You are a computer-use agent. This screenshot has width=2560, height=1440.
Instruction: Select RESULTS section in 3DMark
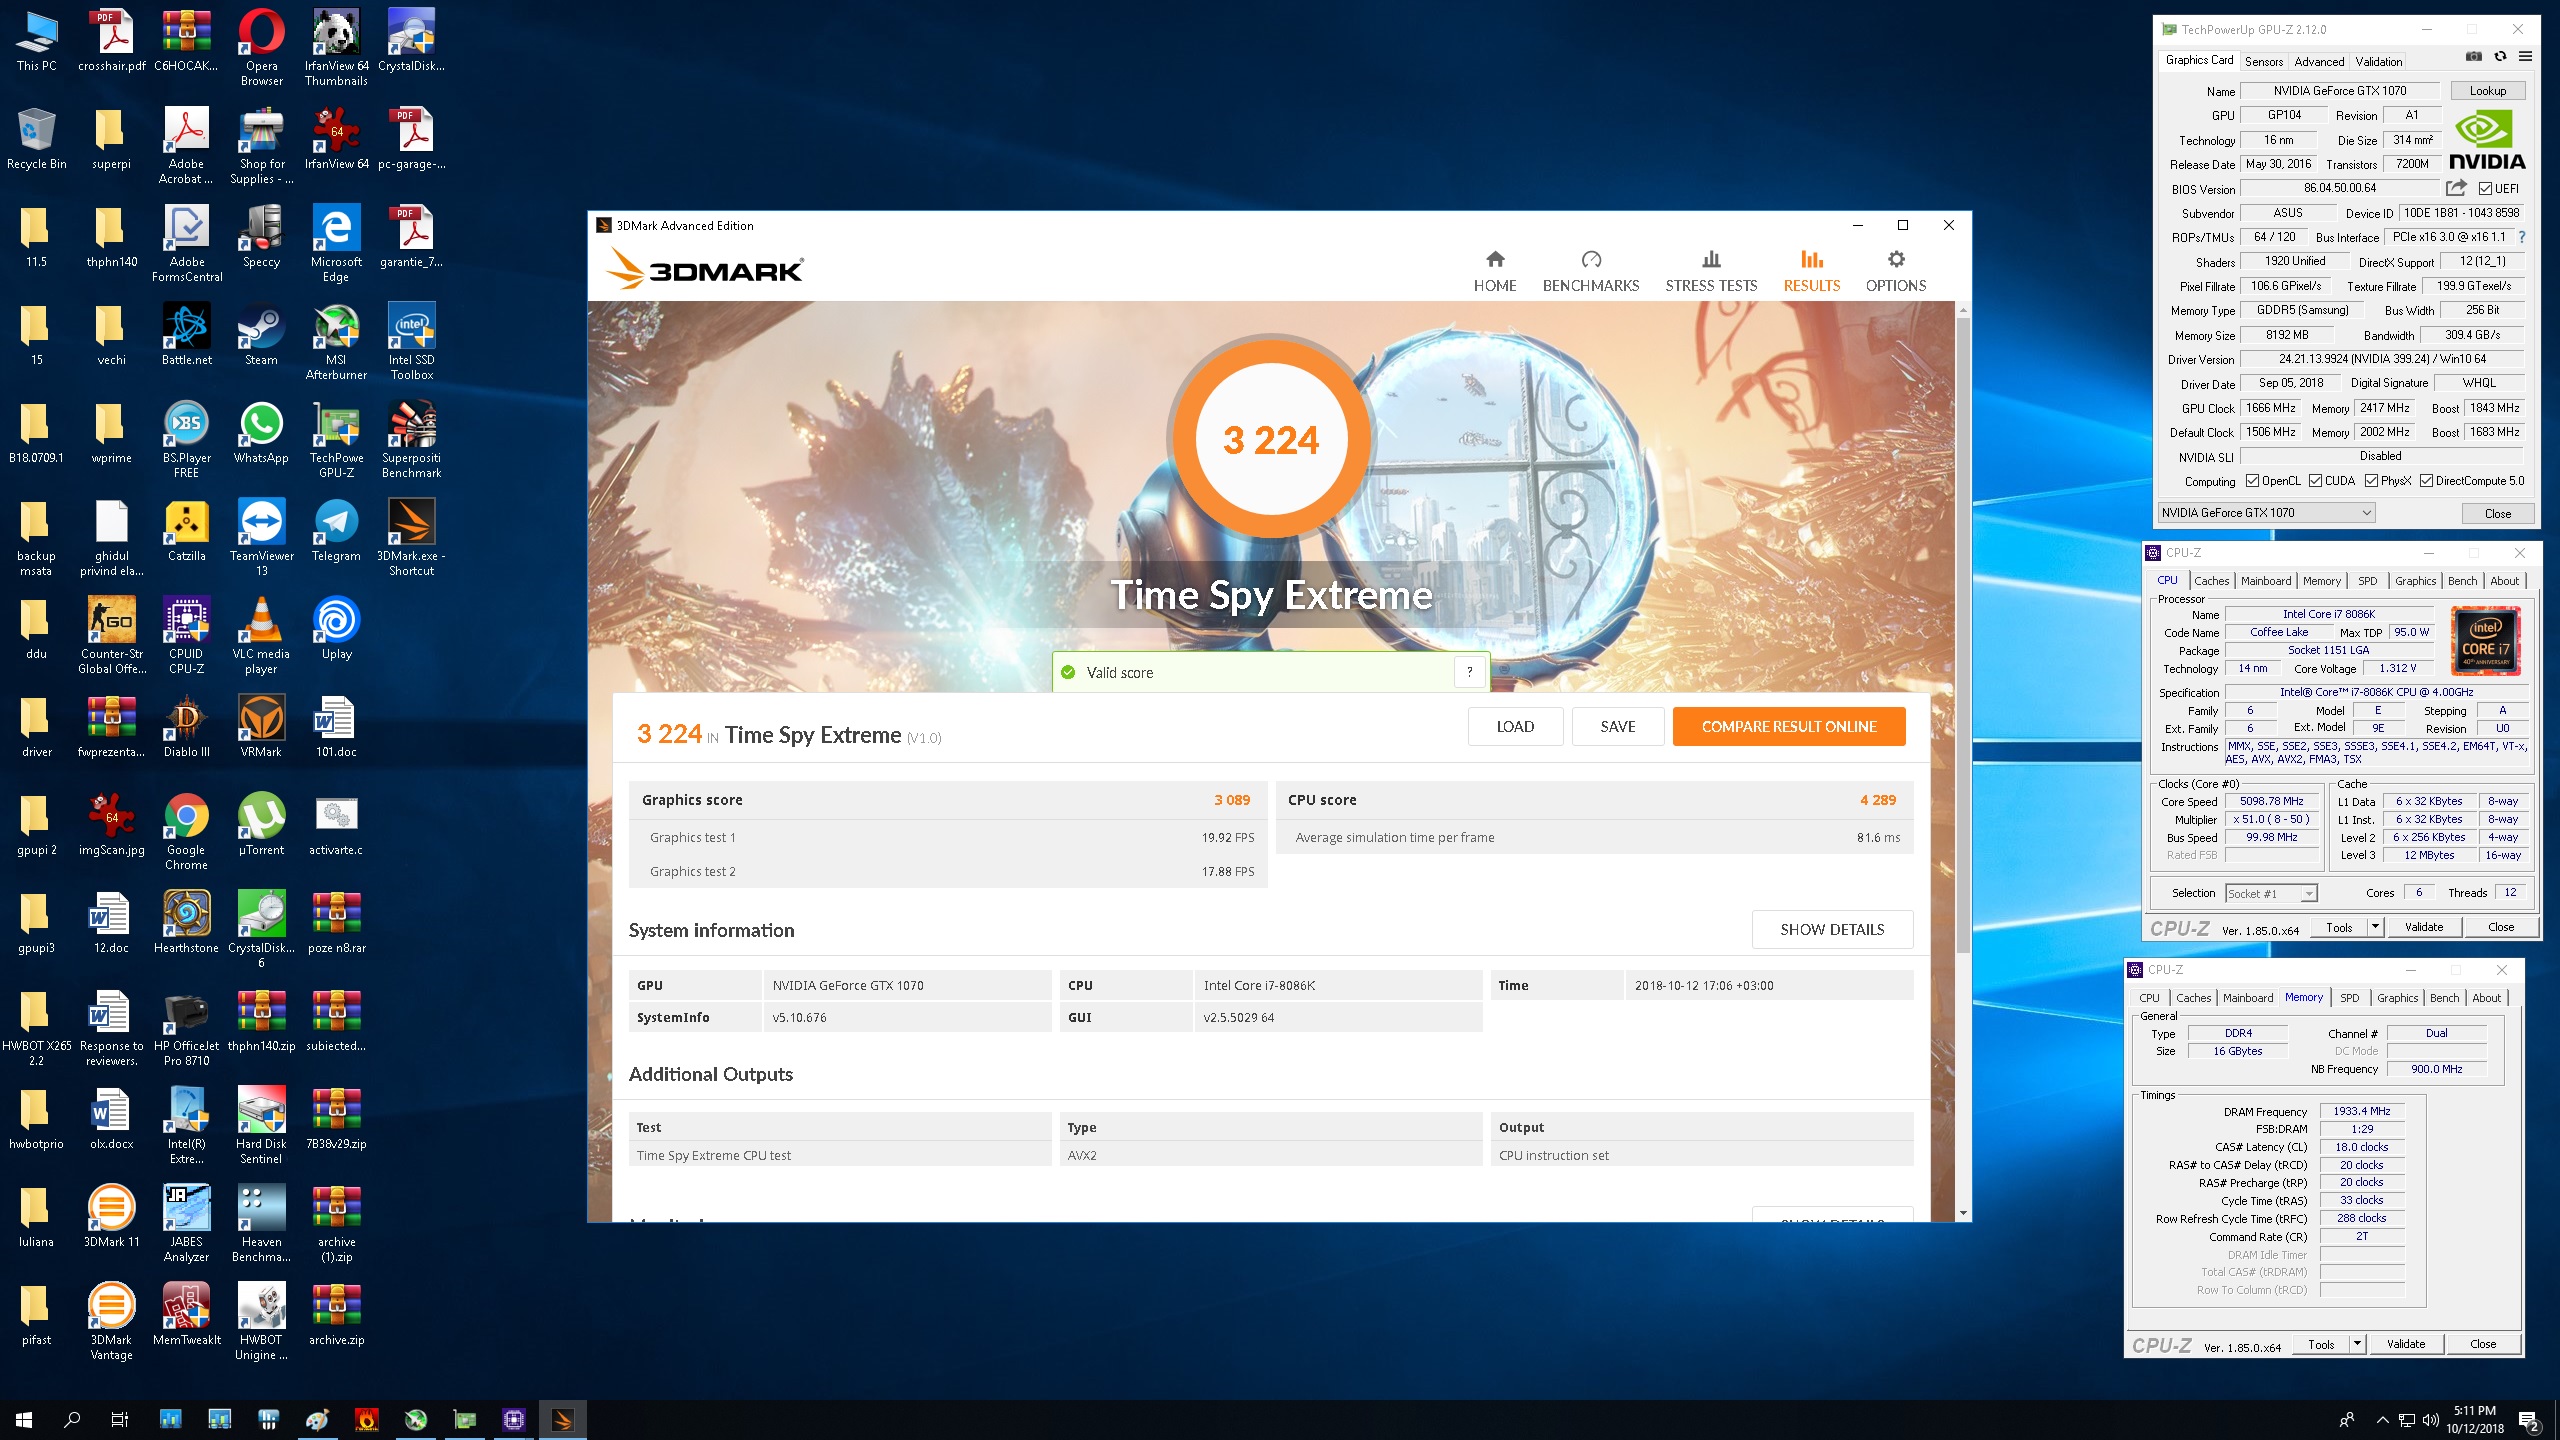pyautogui.click(x=1811, y=272)
